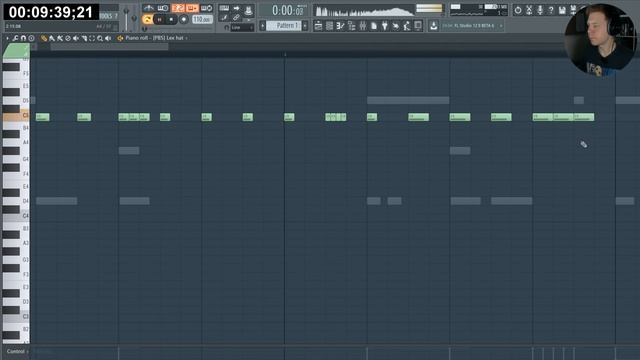Open the global snap Line dropdown
640x360 pixels.
(242, 27)
